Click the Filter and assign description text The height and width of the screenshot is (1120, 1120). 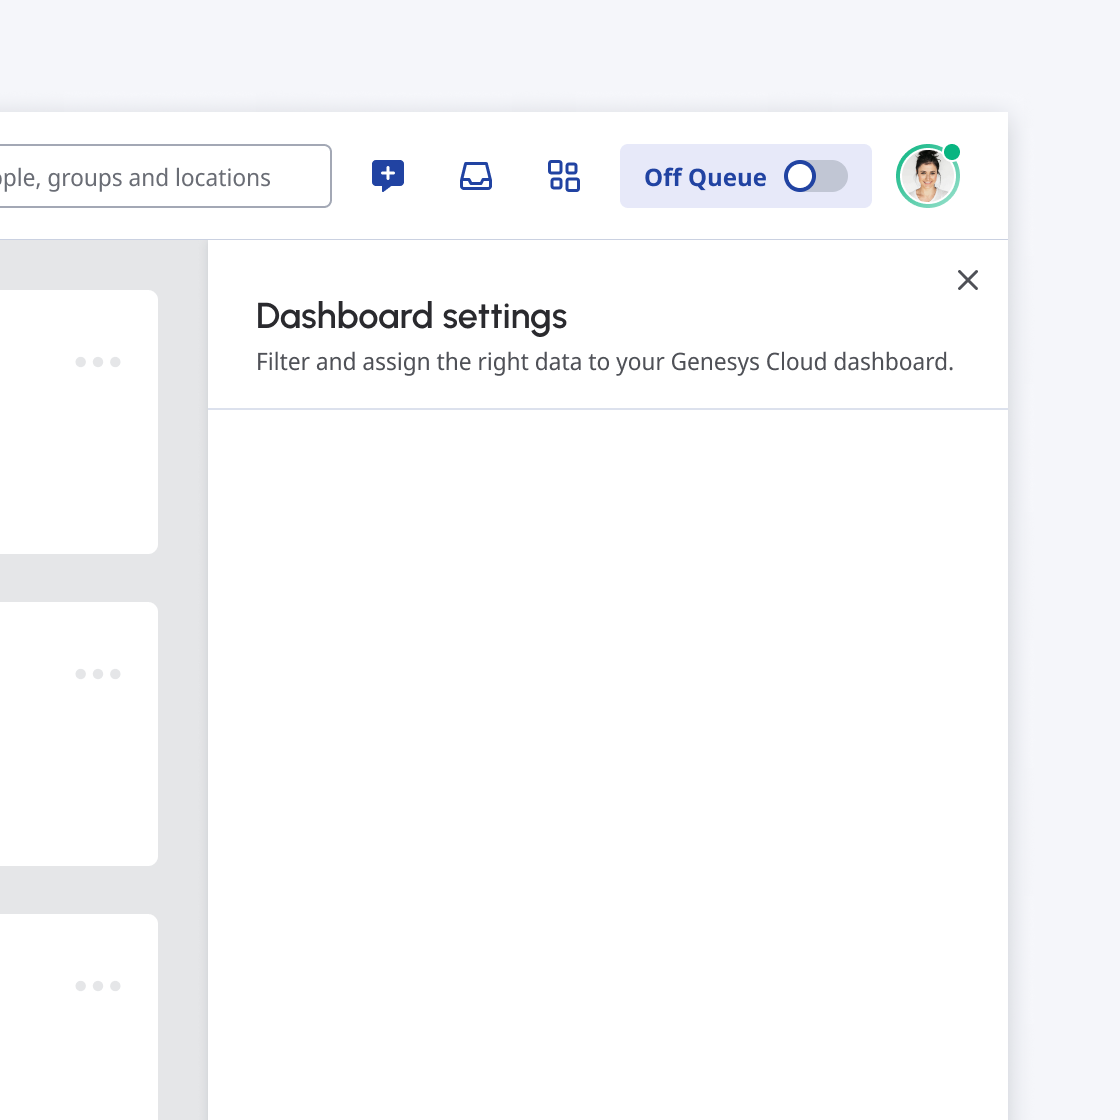point(604,362)
